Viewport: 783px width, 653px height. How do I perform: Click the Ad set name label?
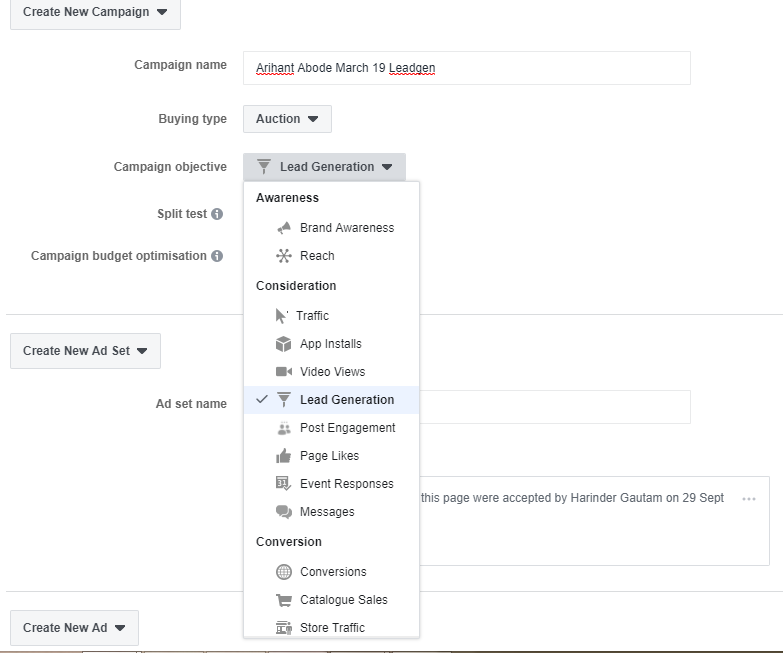point(191,404)
